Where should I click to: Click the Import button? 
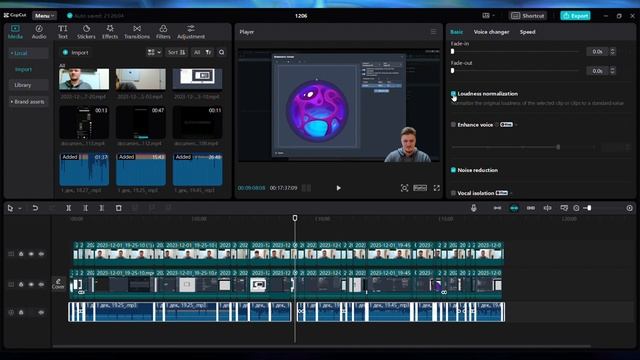coord(76,52)
